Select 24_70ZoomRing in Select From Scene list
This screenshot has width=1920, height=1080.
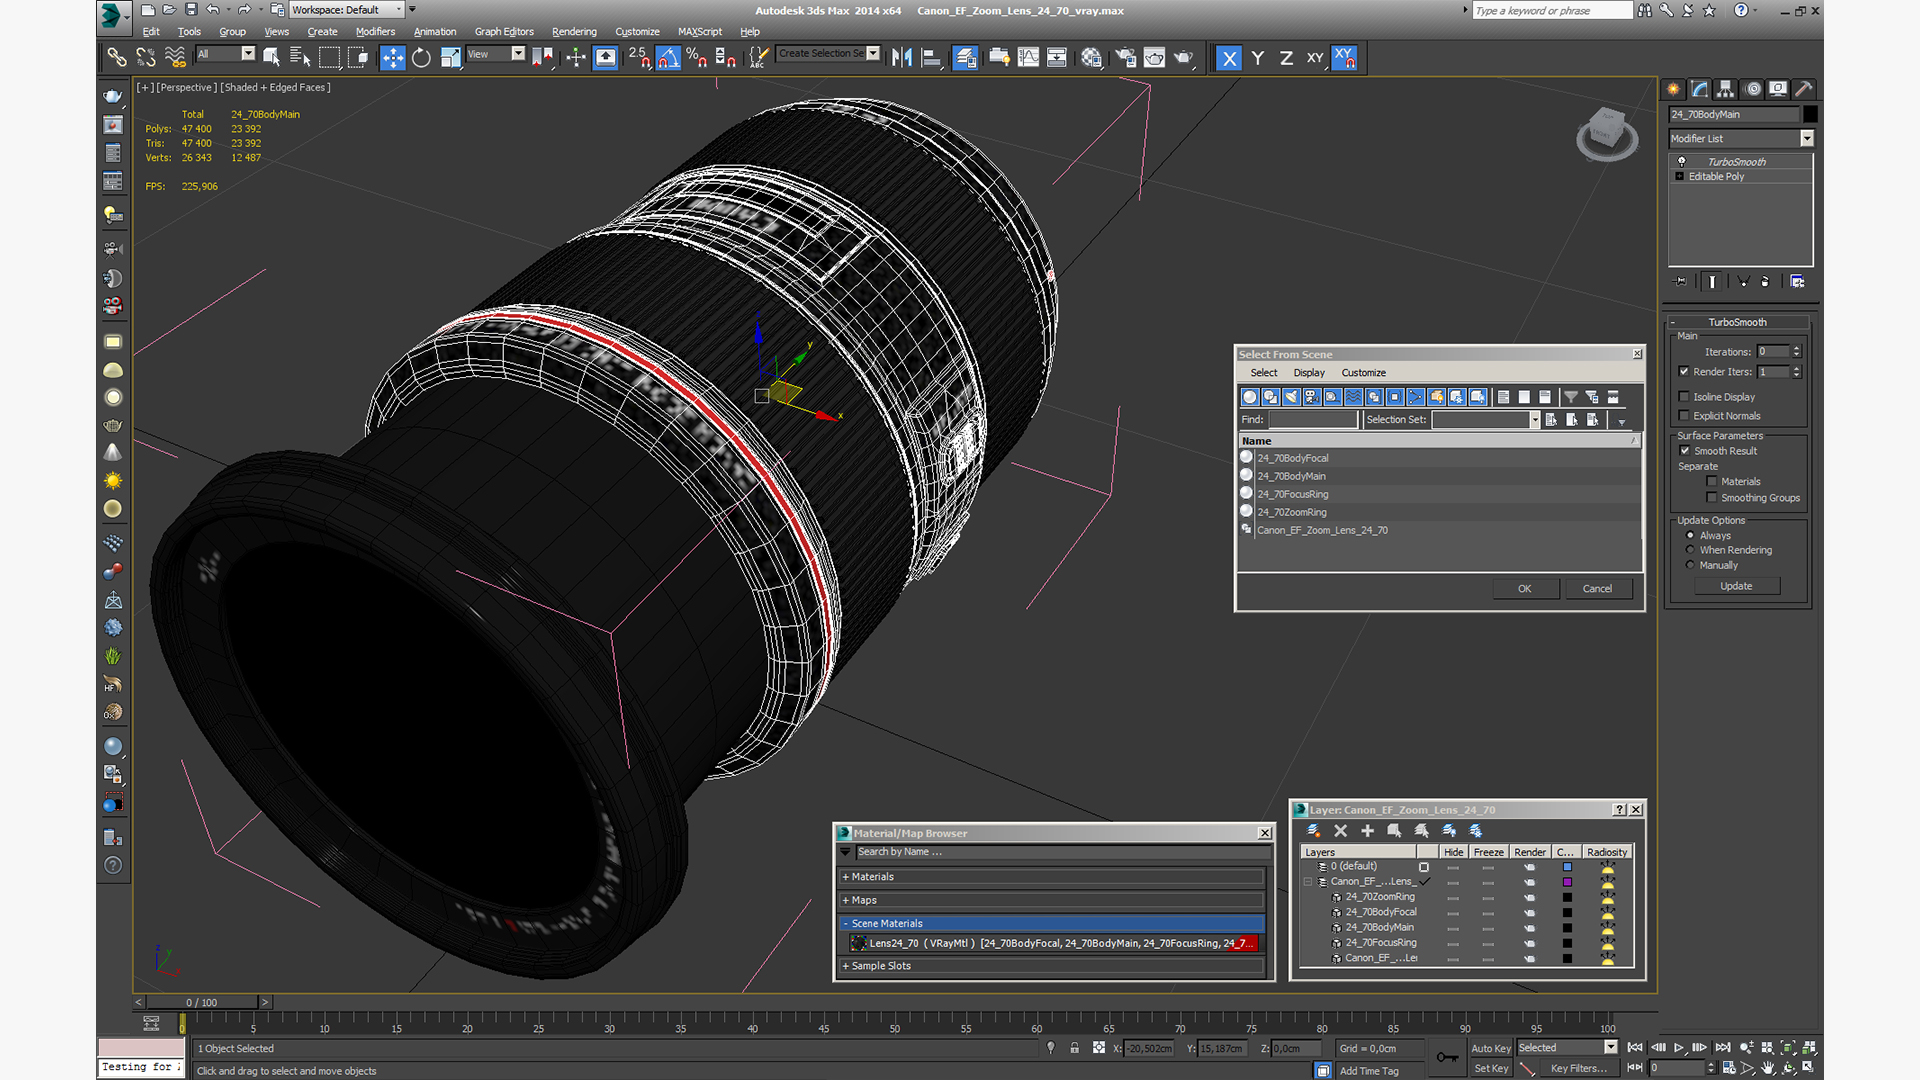coord(1292,512)
